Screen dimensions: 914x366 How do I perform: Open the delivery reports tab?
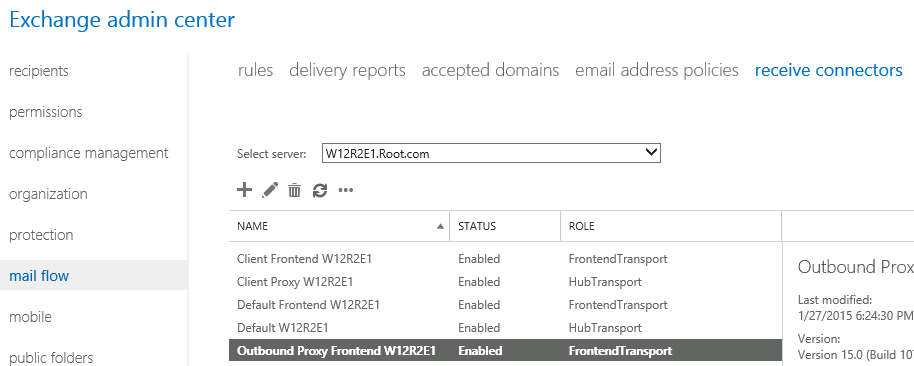click(347, 71)
